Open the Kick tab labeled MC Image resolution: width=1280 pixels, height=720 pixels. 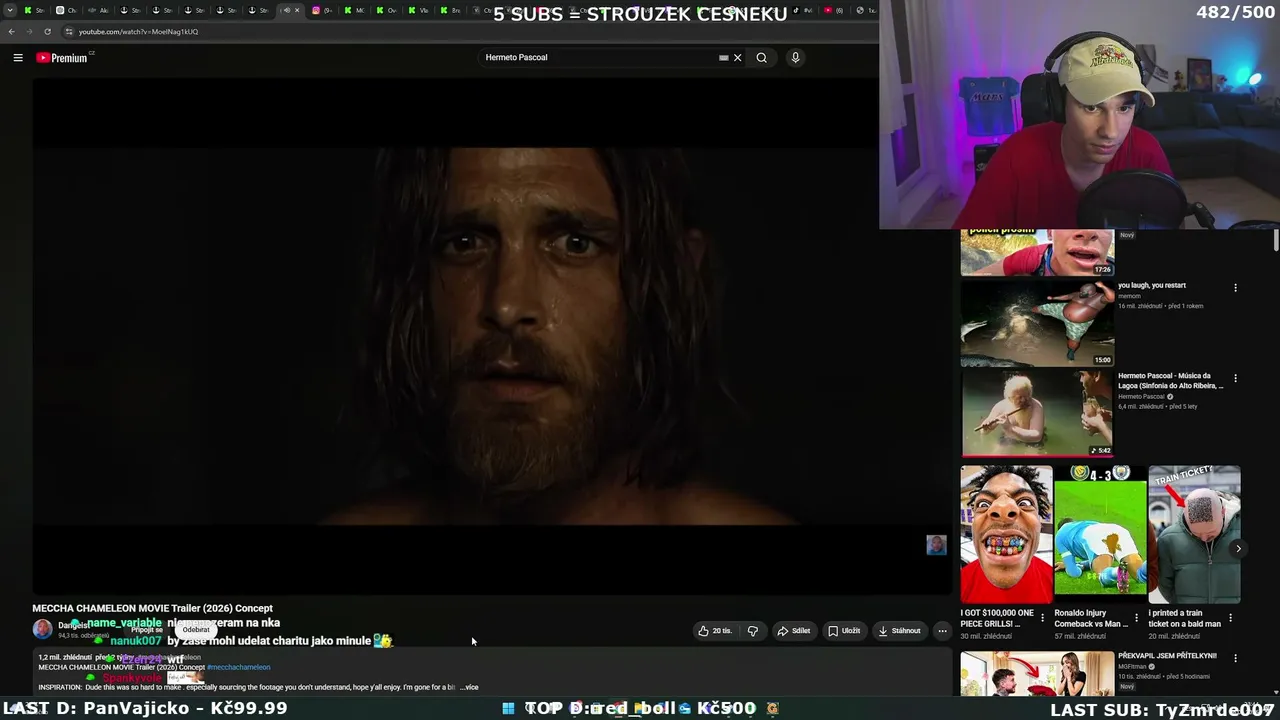point(354,10)
